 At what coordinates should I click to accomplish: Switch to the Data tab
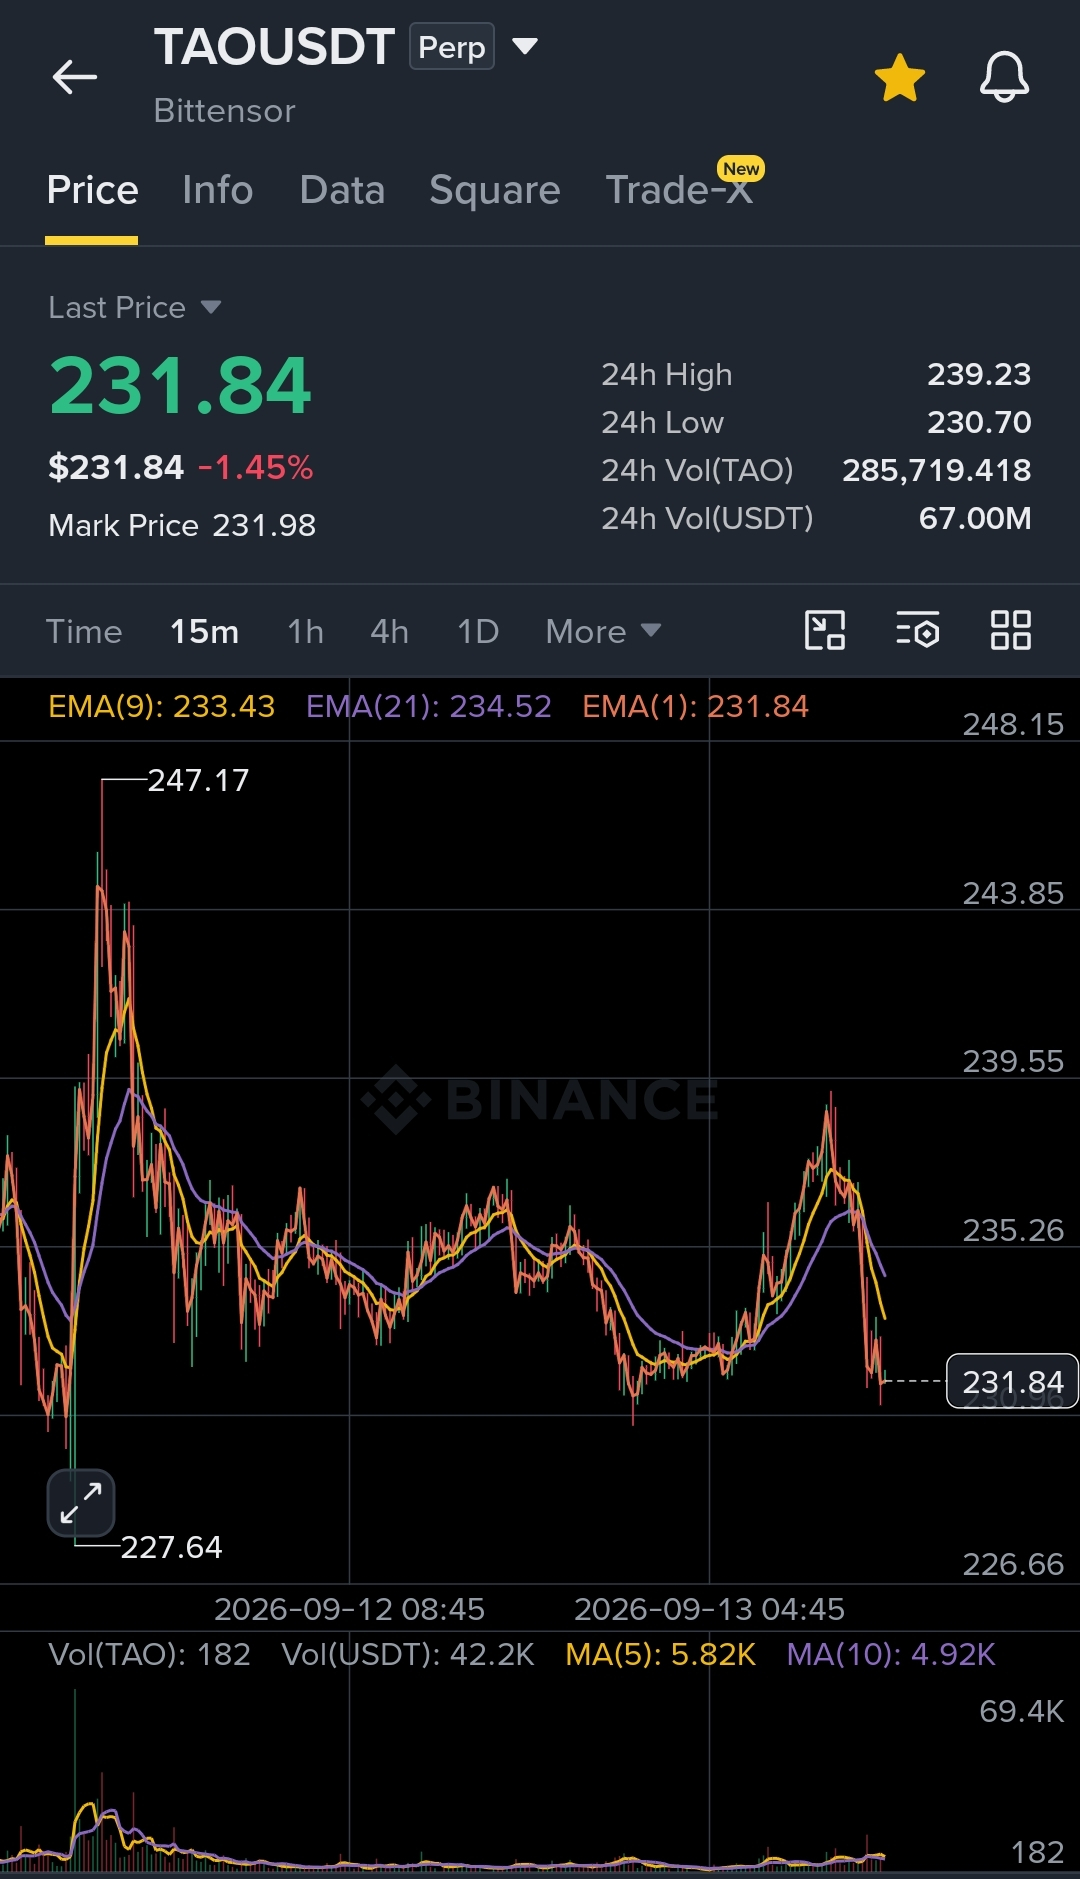(x=342, y=190)
